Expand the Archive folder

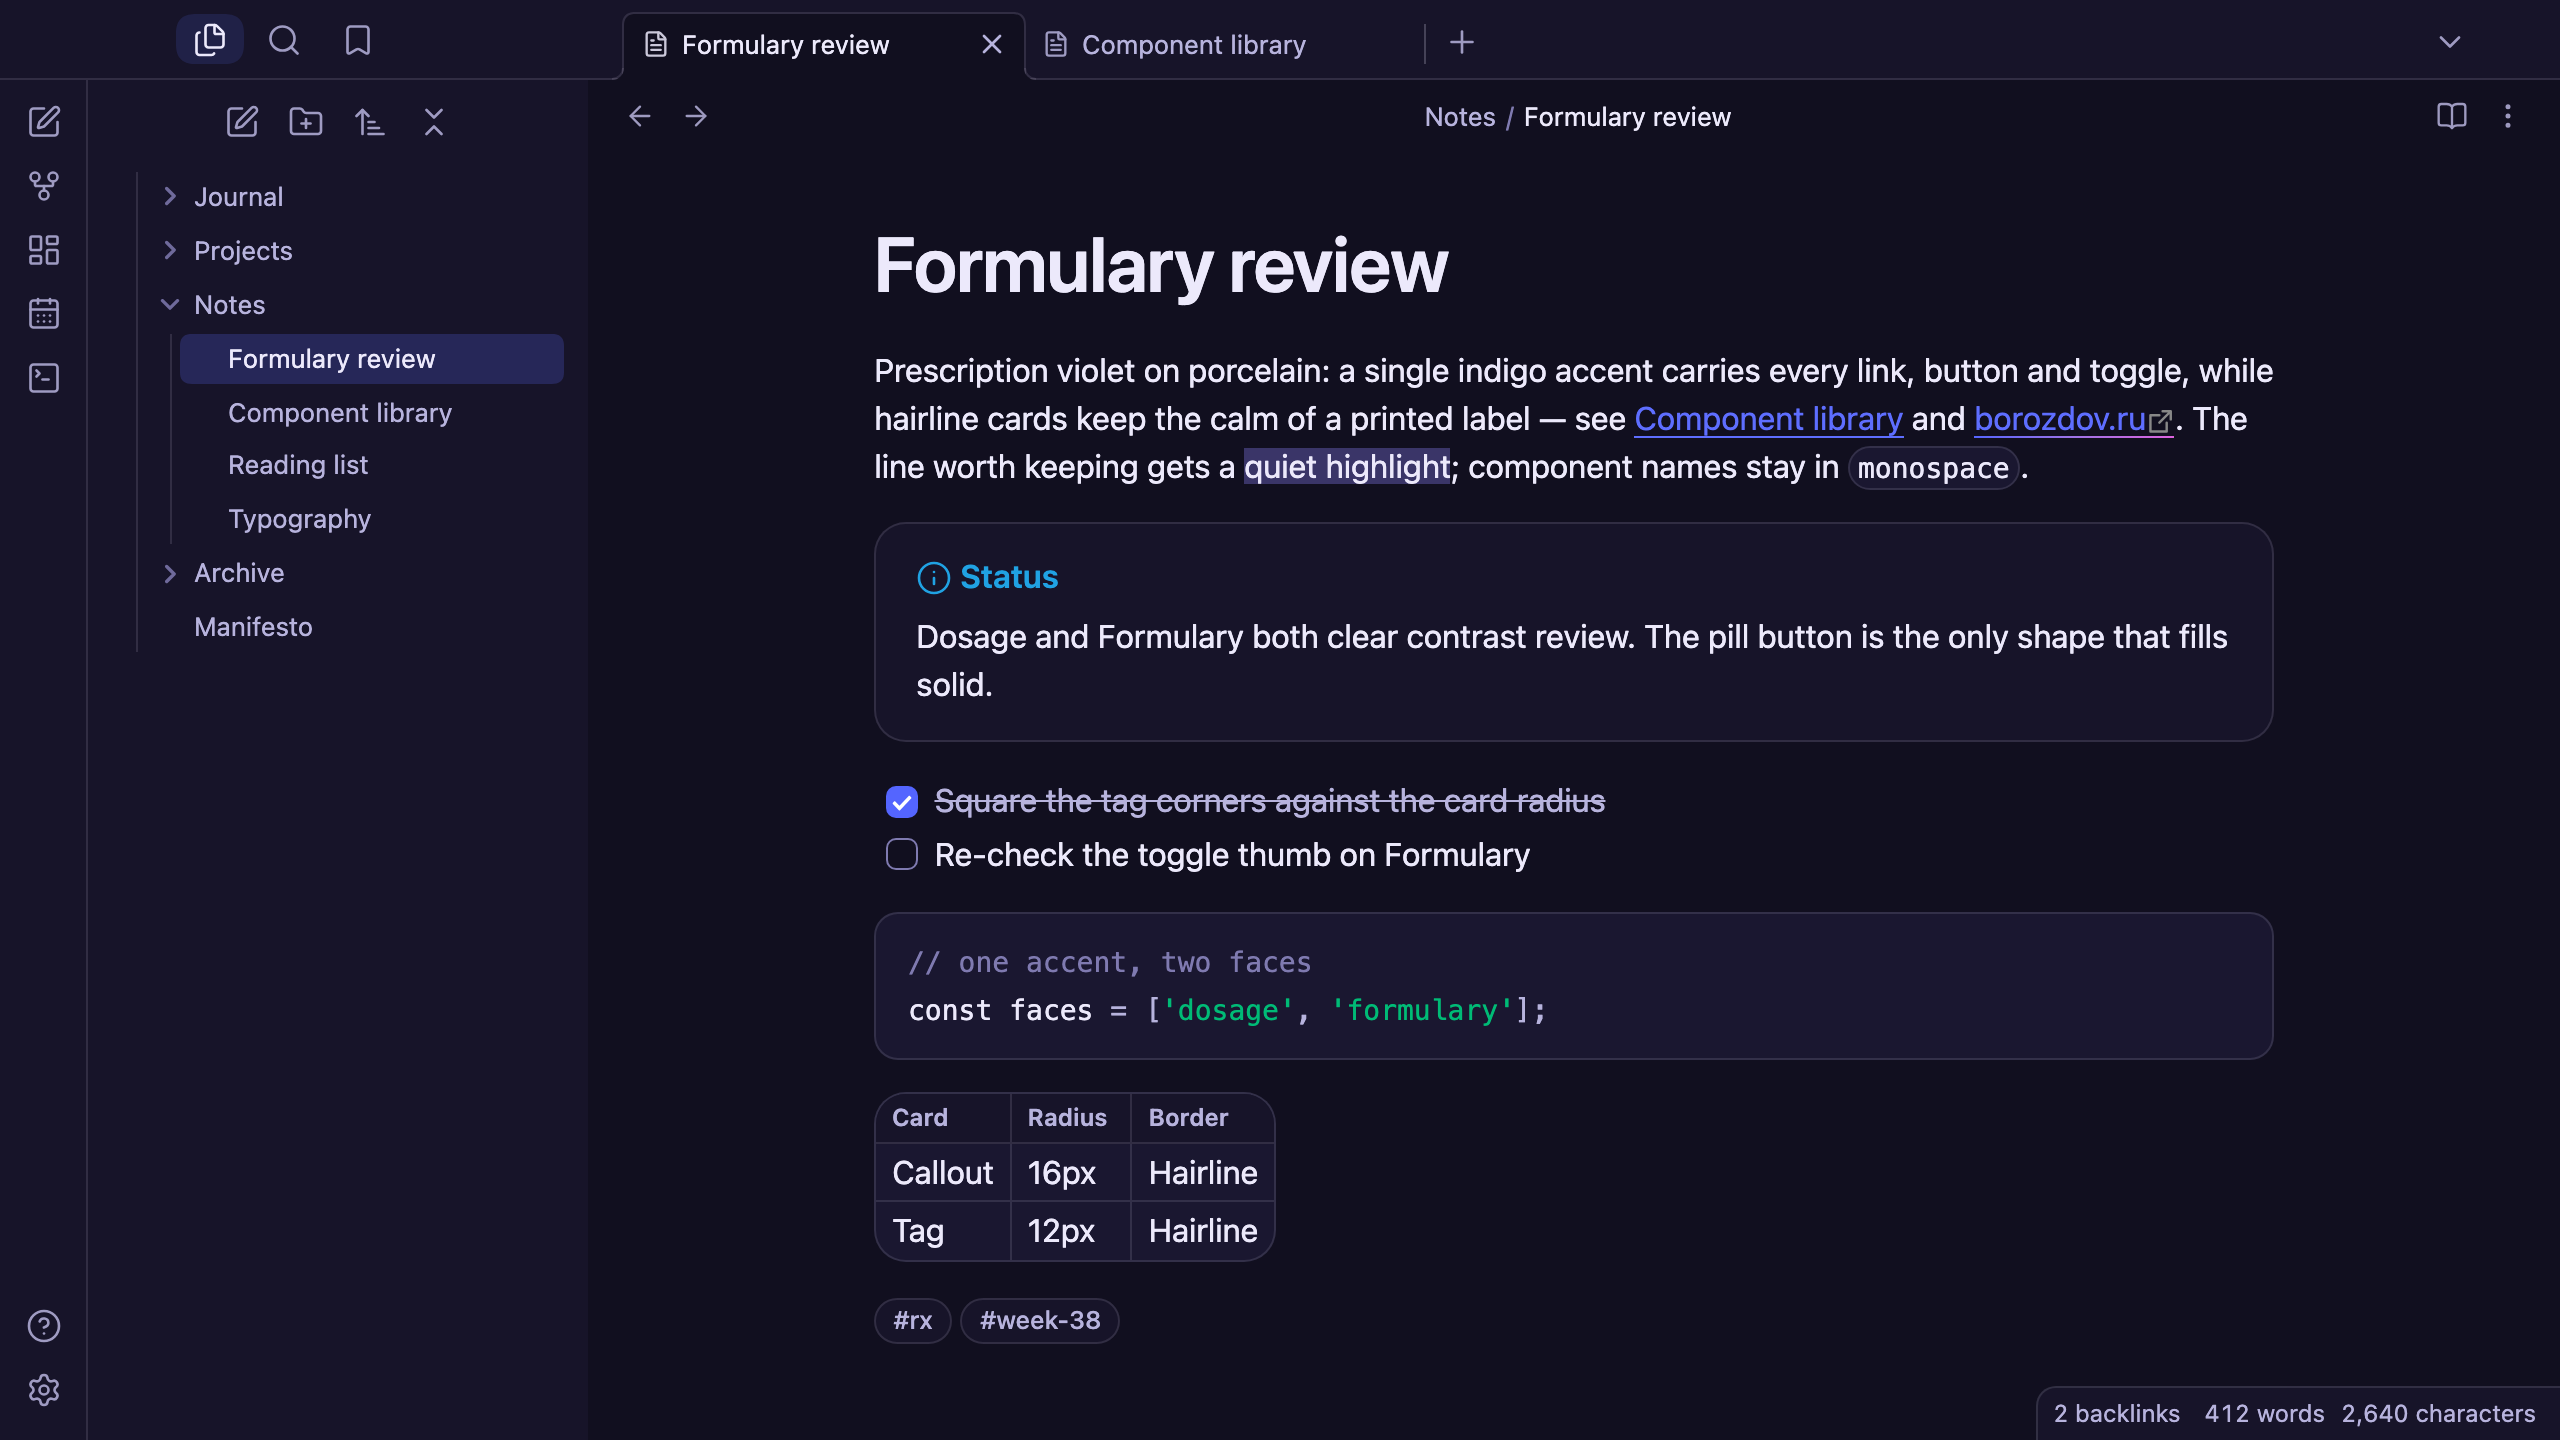point(170,573)
